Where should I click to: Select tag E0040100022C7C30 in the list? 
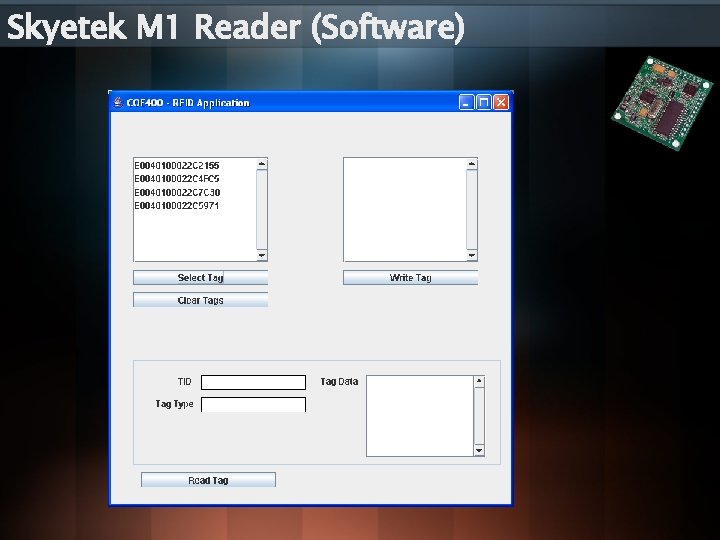pos(177,192)
